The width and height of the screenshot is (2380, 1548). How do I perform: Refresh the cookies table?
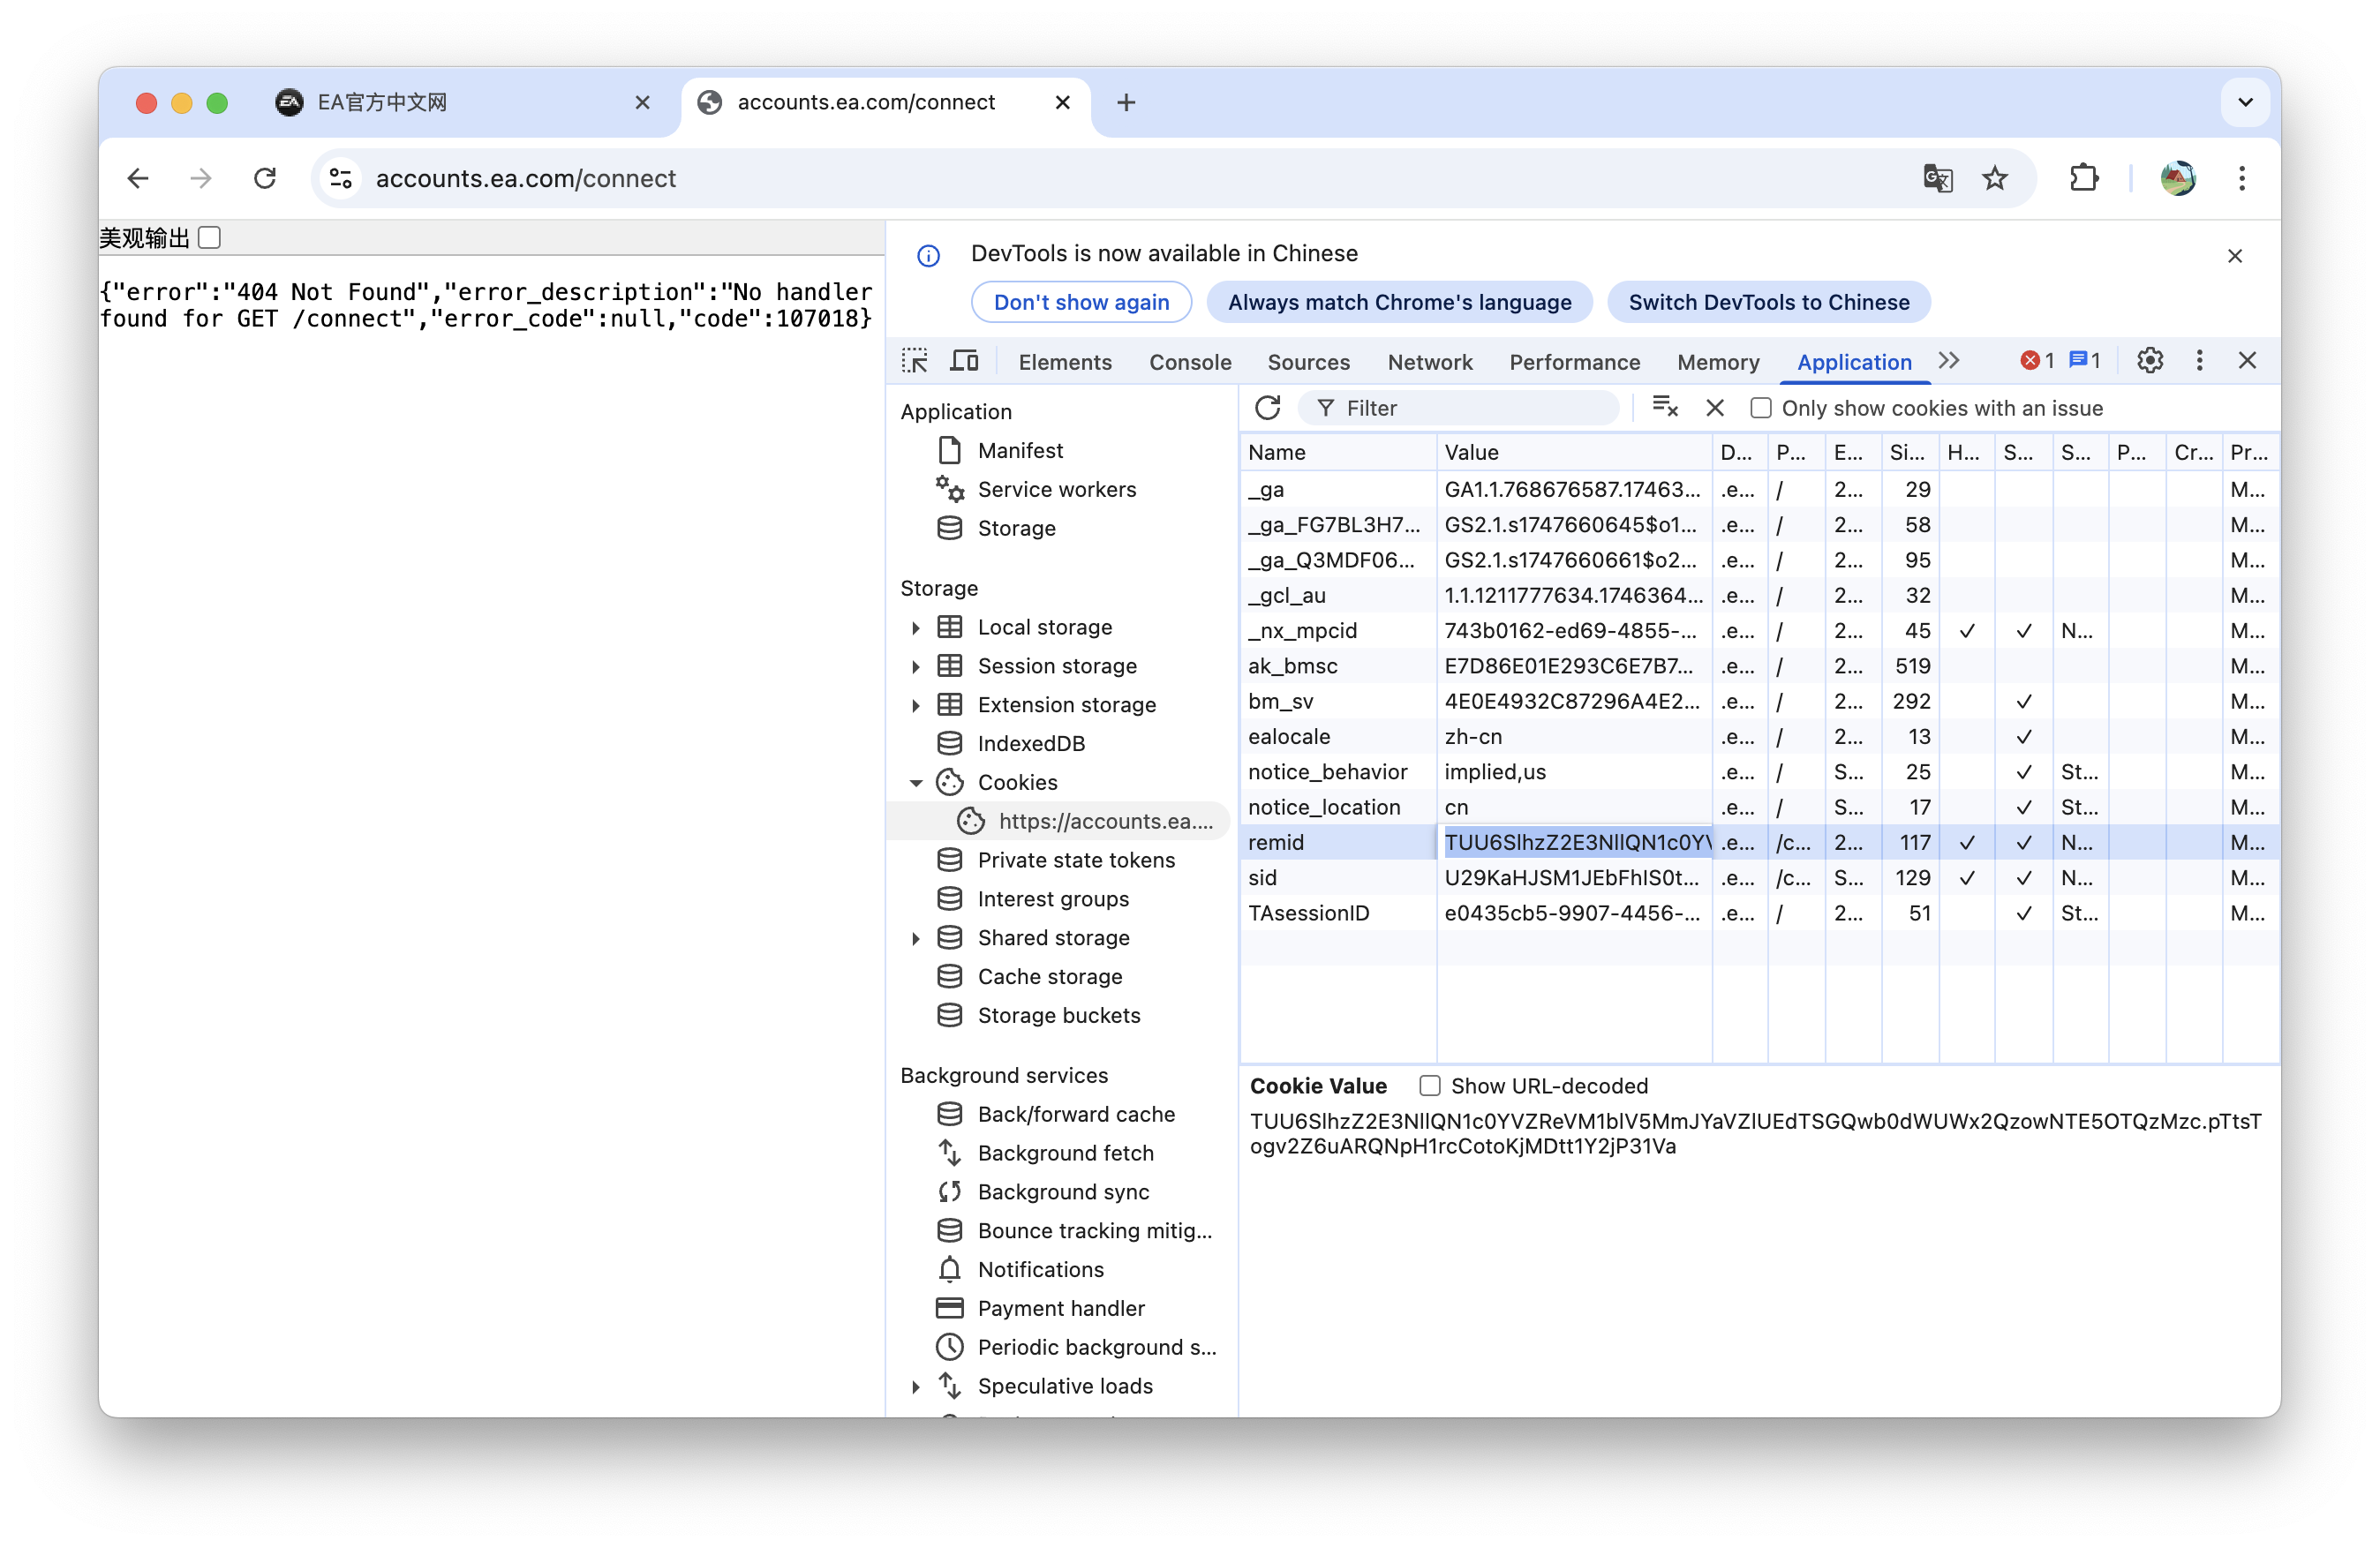click(1268, 408)
